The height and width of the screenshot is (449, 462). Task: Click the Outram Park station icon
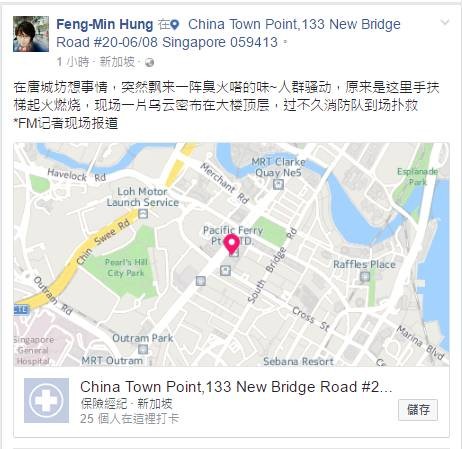tap(143, 349)
